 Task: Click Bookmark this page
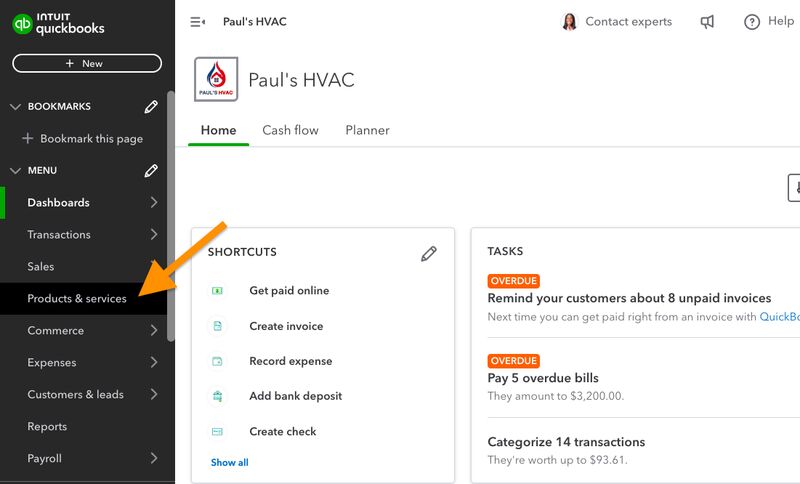point(83,139)
